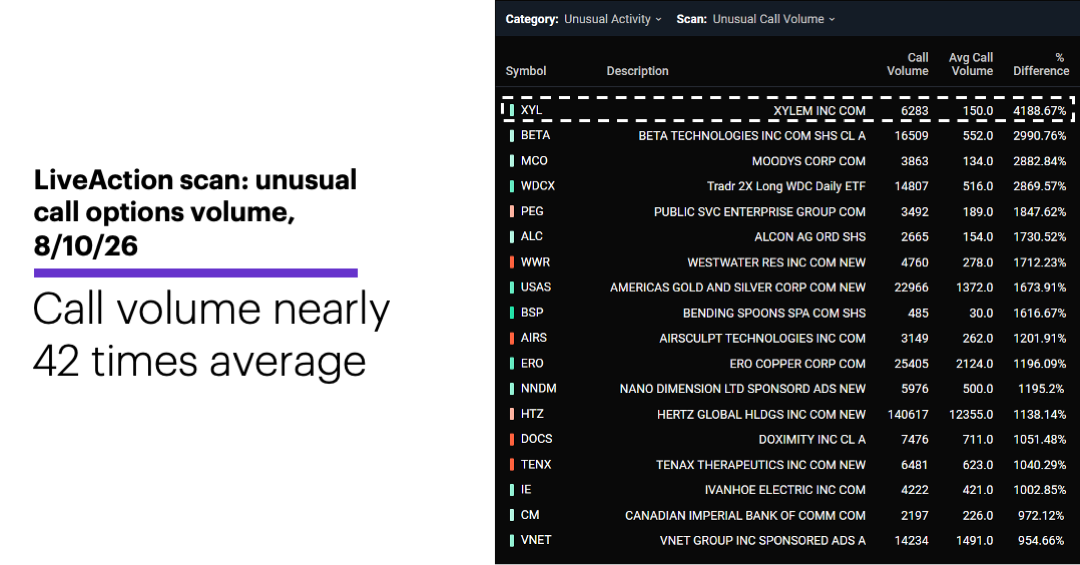The image size is (1080, 565).
Task: Click HERTZ GLOBAL HLDGS INC COM NEW
Action: (761, 414)
